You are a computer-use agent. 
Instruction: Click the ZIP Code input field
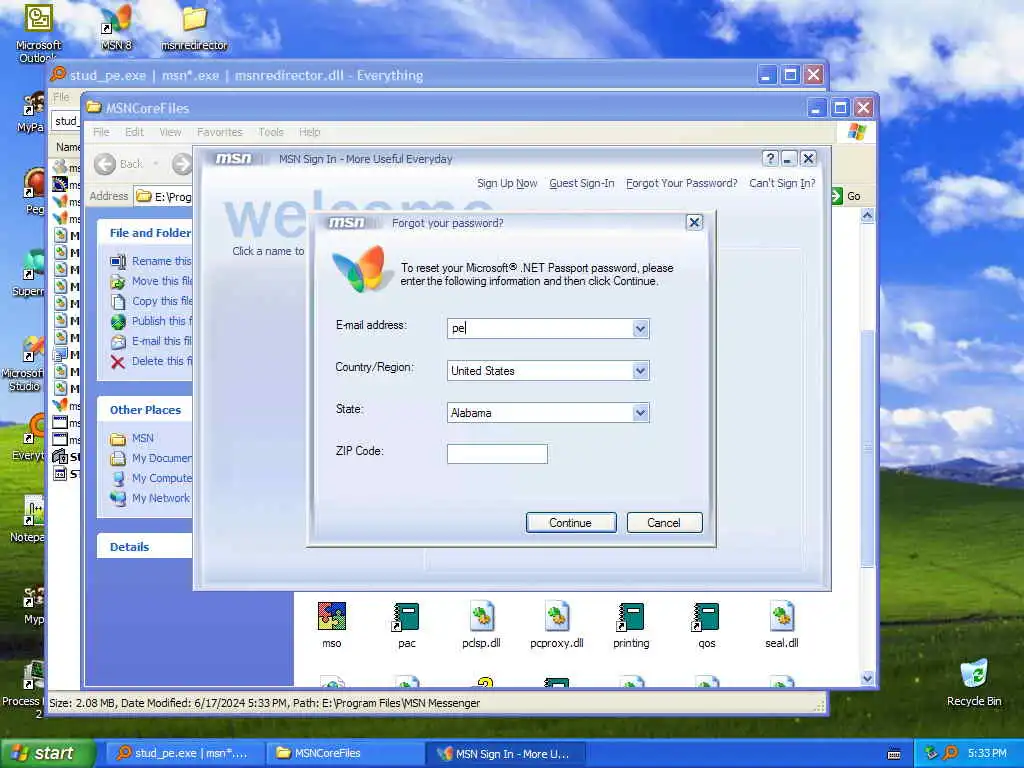click(497, 454)
